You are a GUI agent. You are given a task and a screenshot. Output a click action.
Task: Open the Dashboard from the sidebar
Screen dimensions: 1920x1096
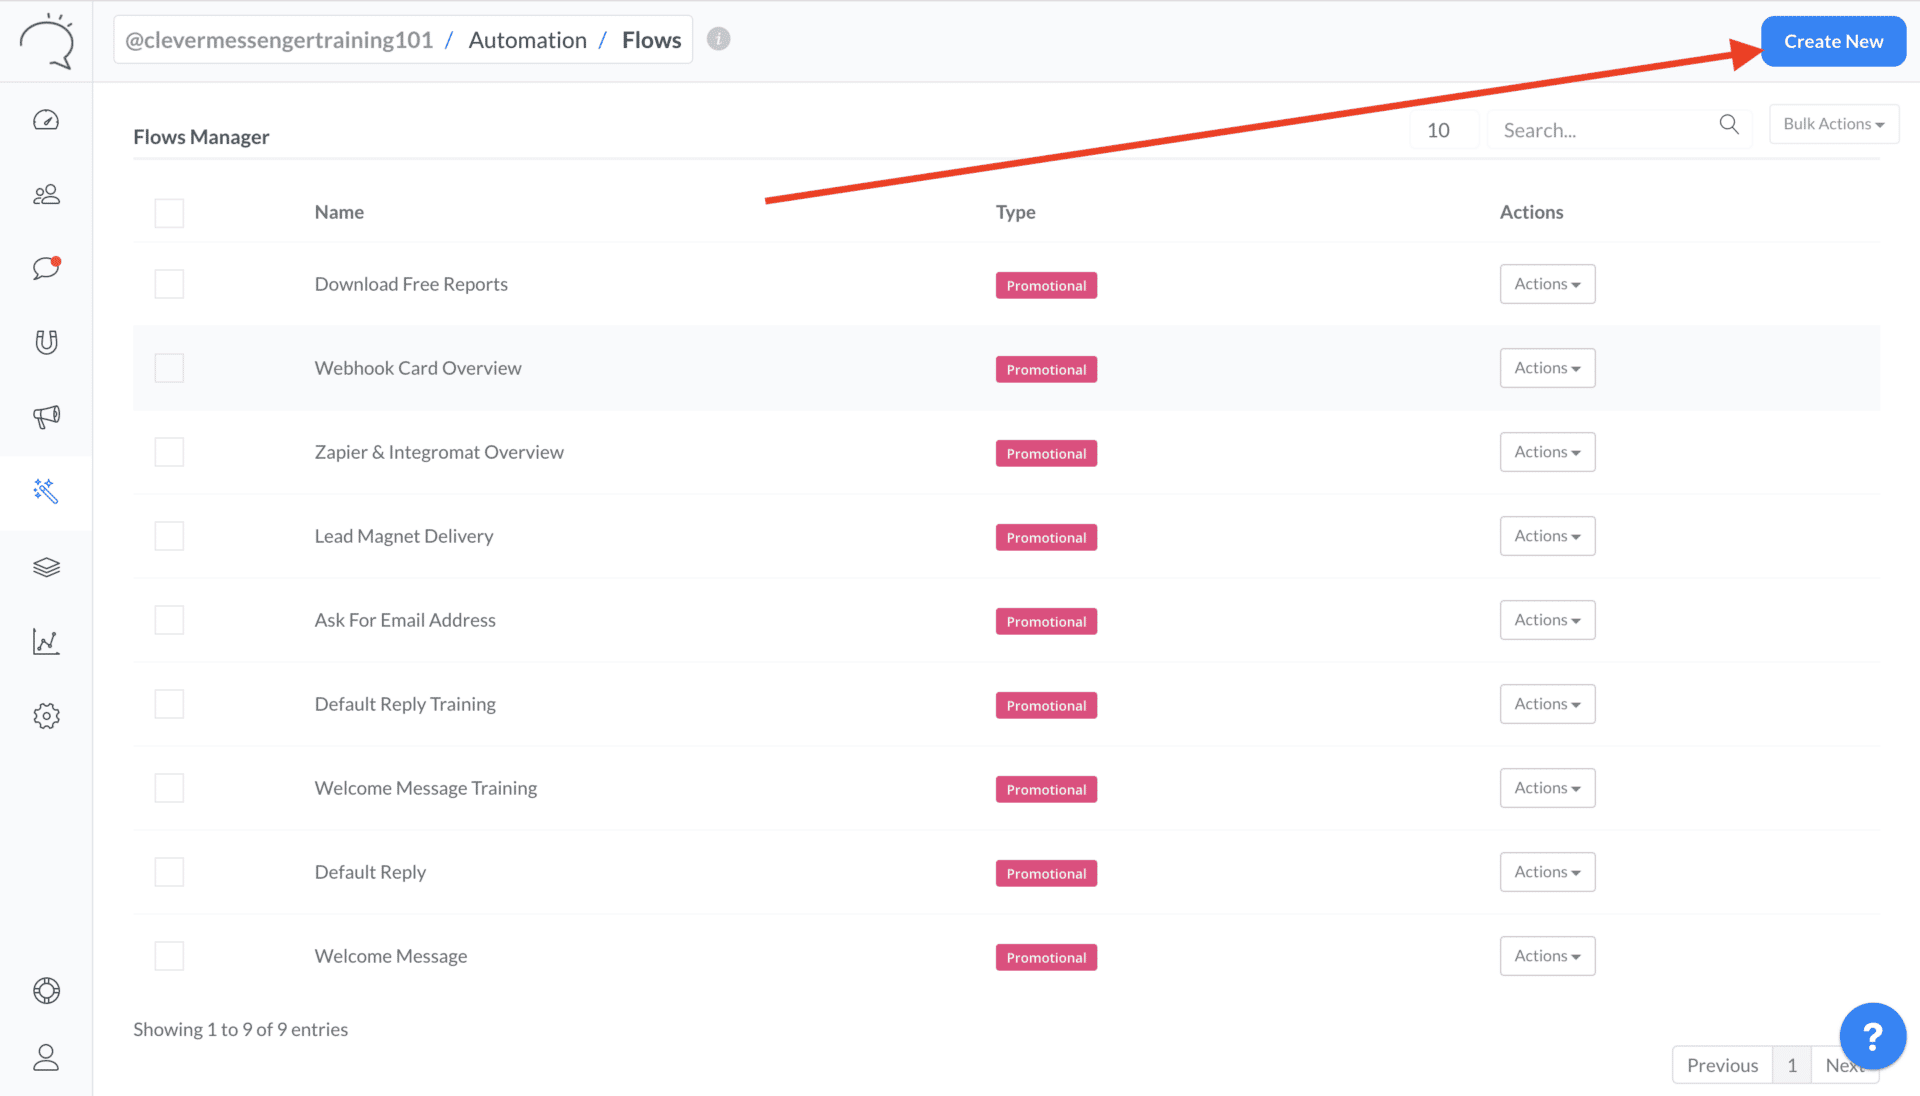pyautogui.click(x=46, y=119)
